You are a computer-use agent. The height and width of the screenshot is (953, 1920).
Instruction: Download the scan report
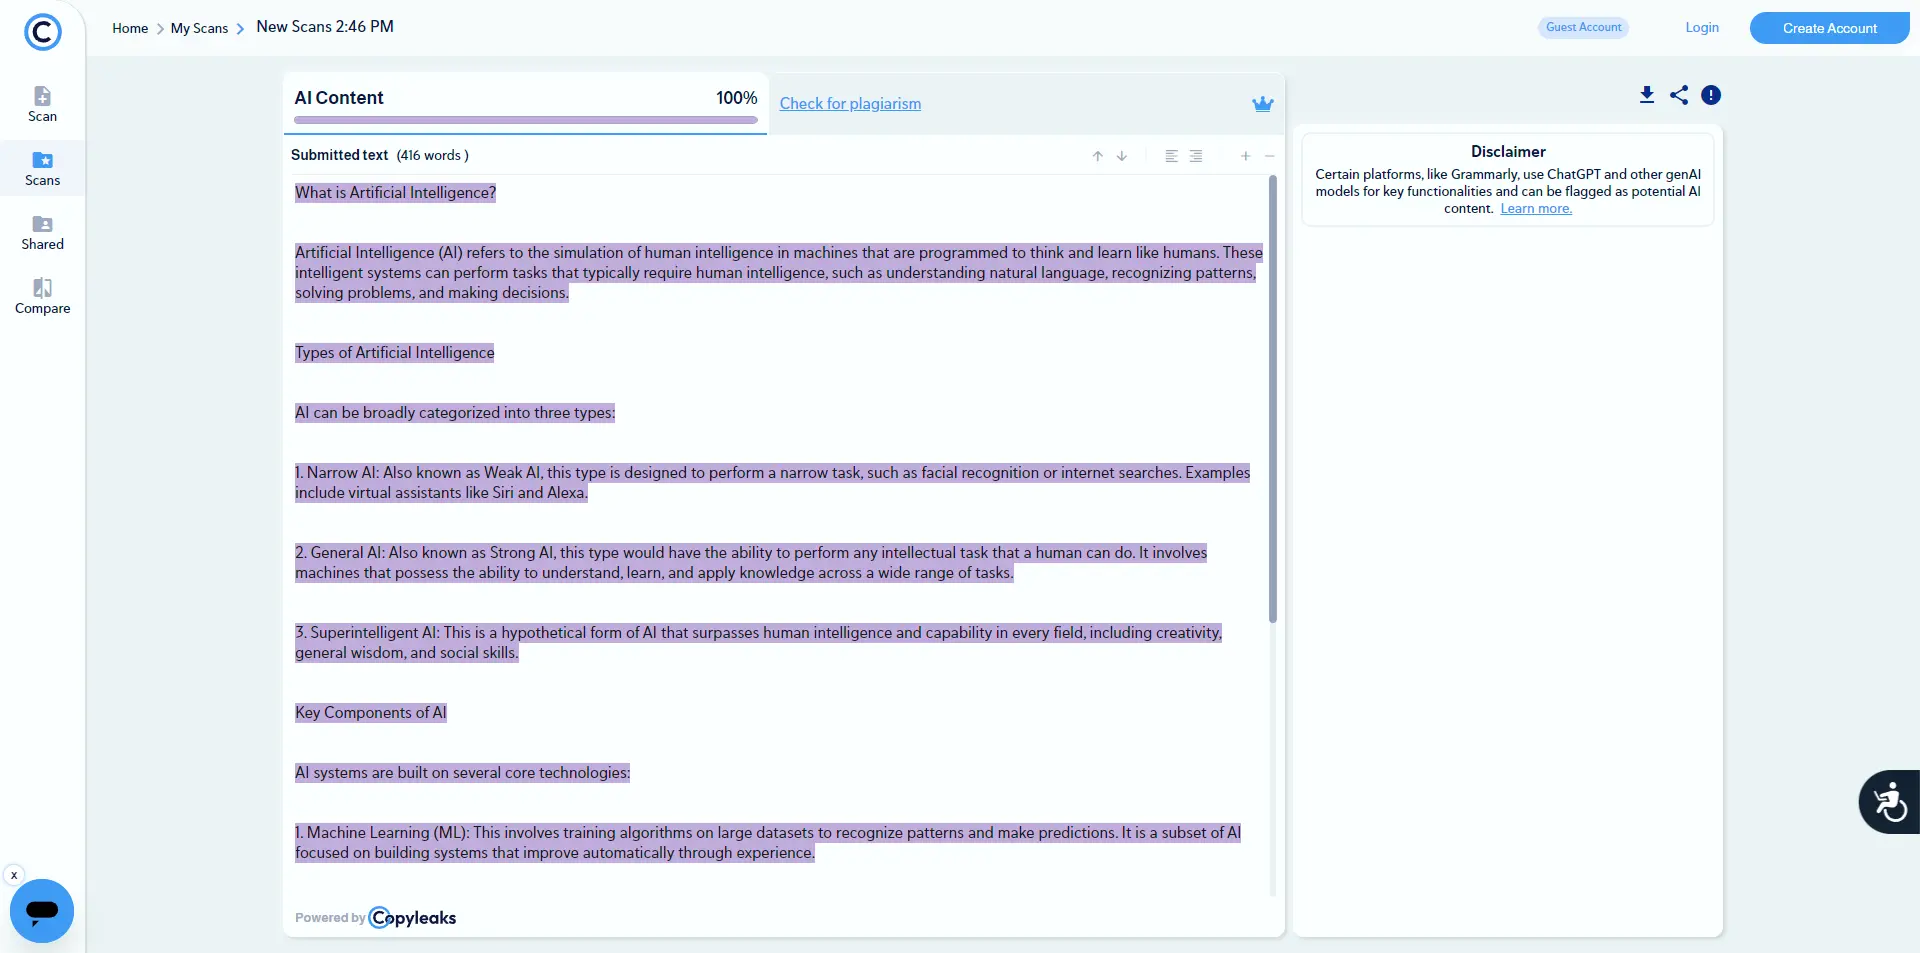coord(1647,95)
